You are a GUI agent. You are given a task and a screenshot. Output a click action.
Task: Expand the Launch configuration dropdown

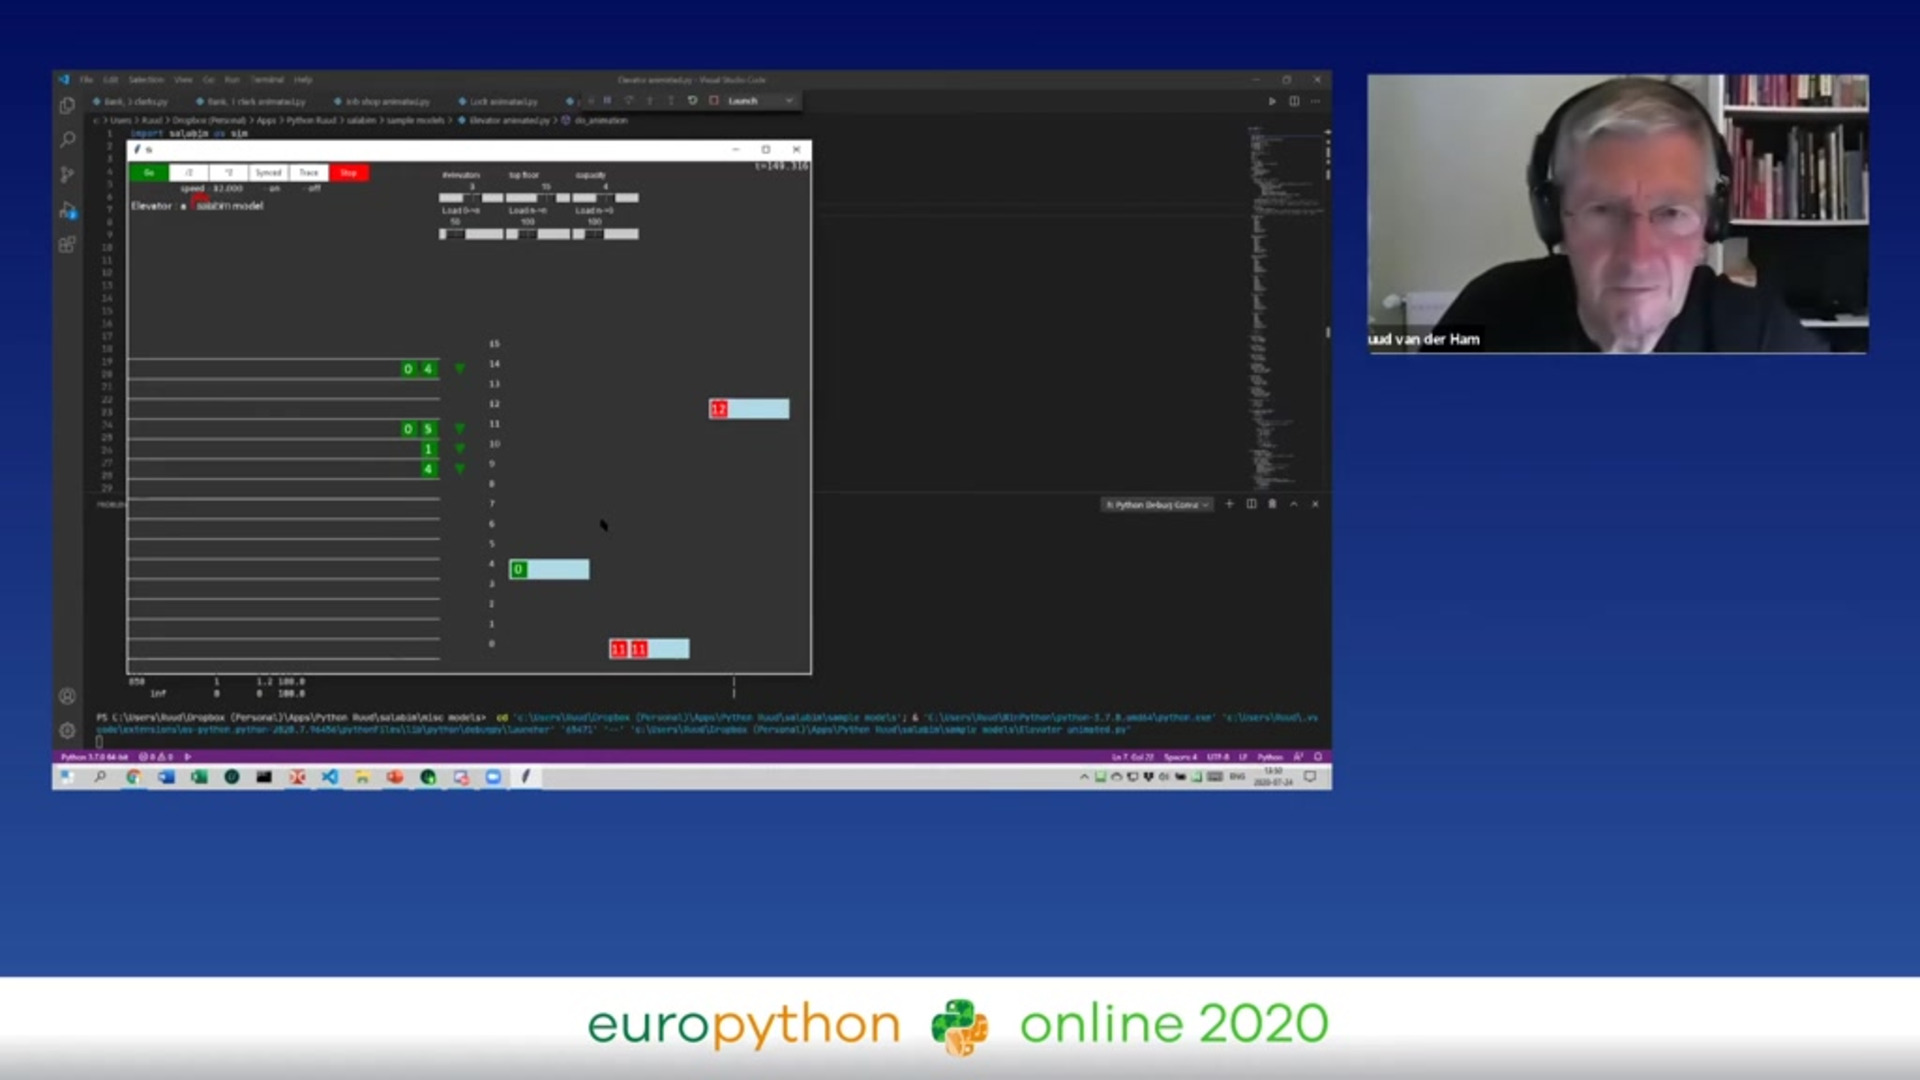[788, 101]
